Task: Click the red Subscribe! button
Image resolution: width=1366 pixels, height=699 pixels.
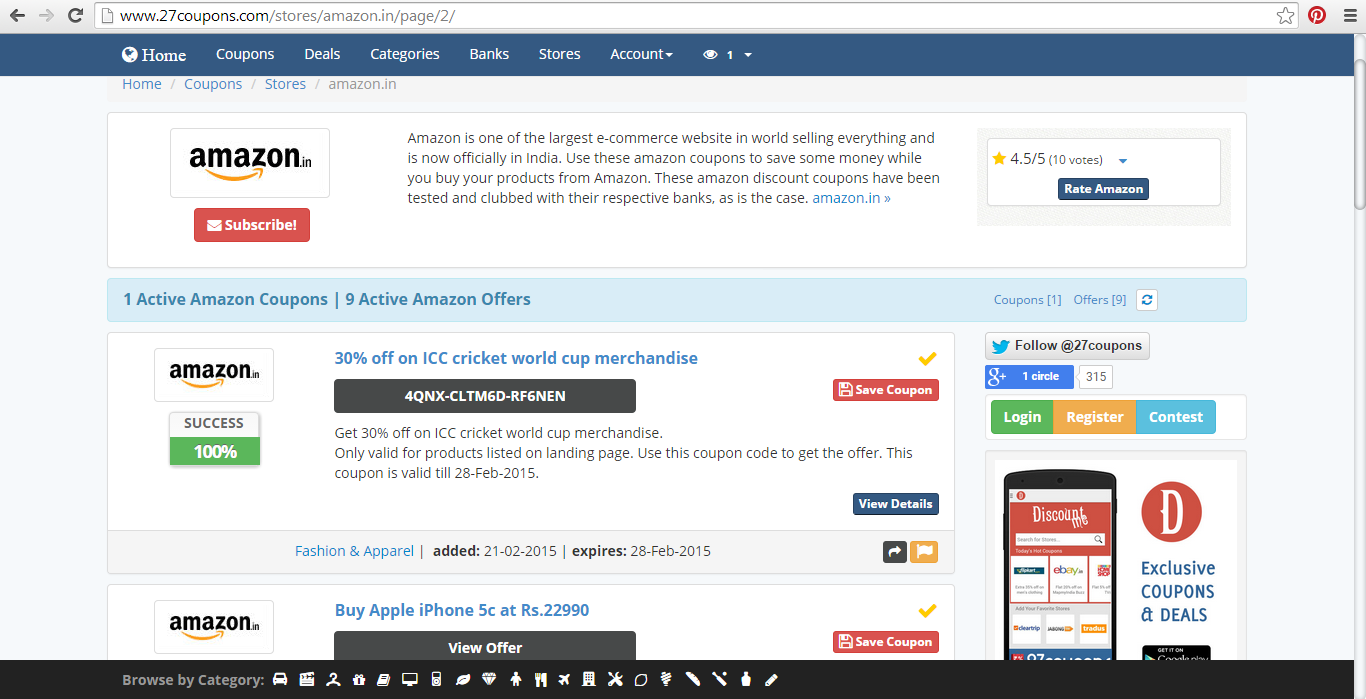Action: 252,225
